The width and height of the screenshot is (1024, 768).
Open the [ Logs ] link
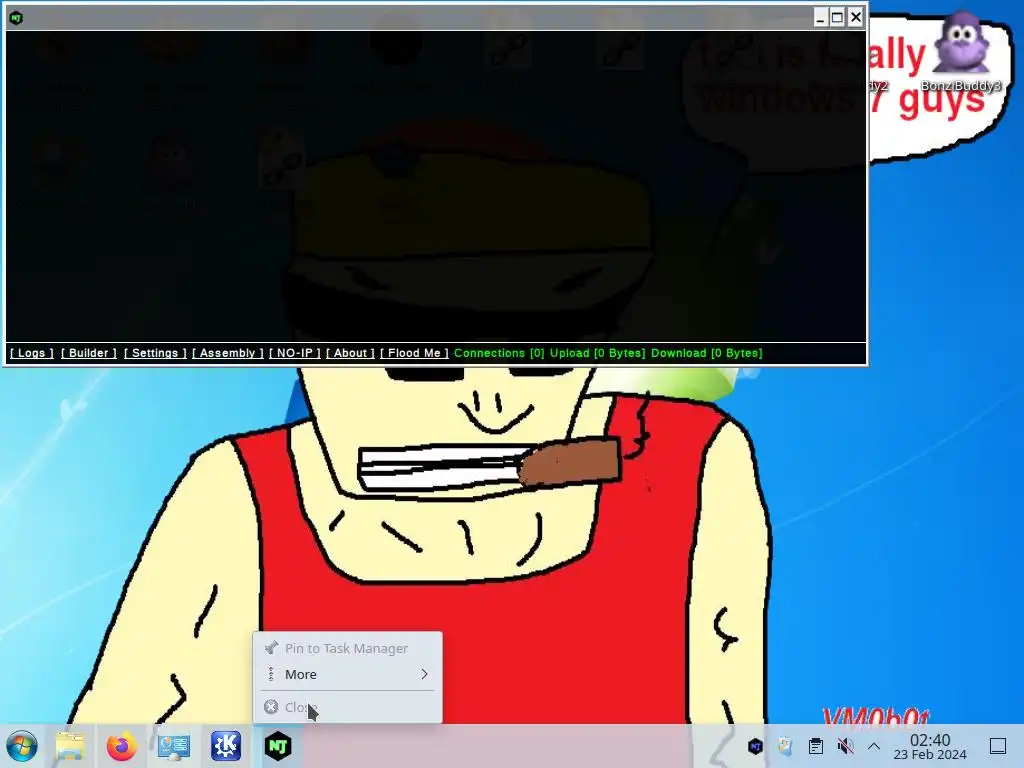pos(31,353)
